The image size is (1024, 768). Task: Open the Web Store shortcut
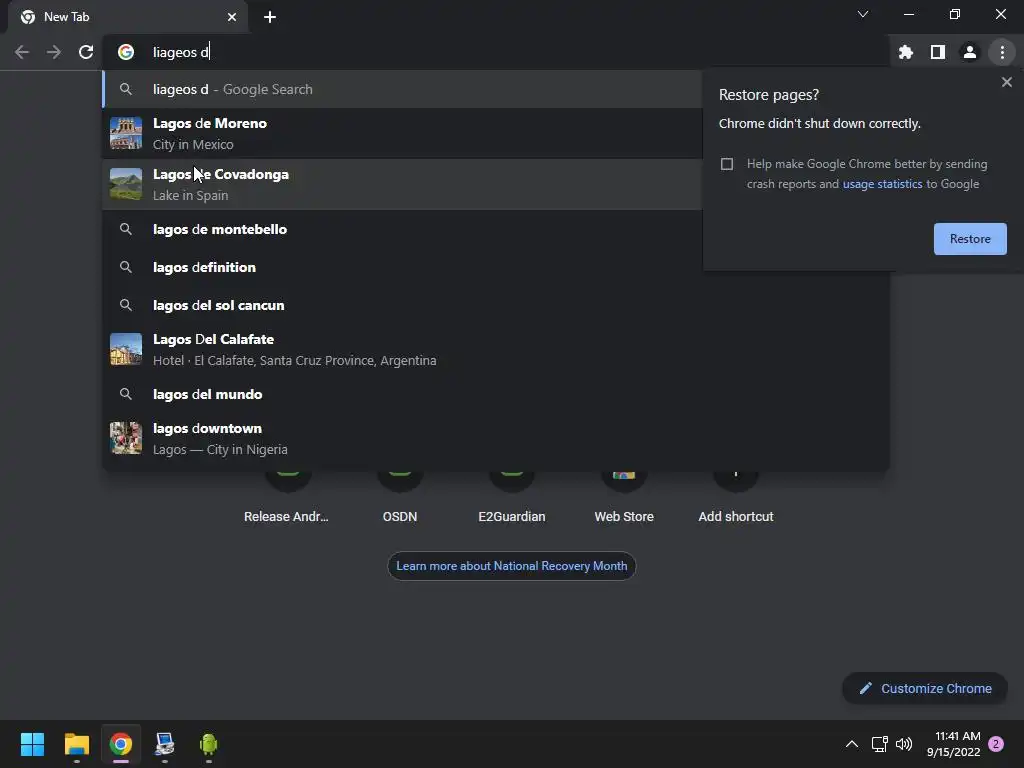[624, 500]
